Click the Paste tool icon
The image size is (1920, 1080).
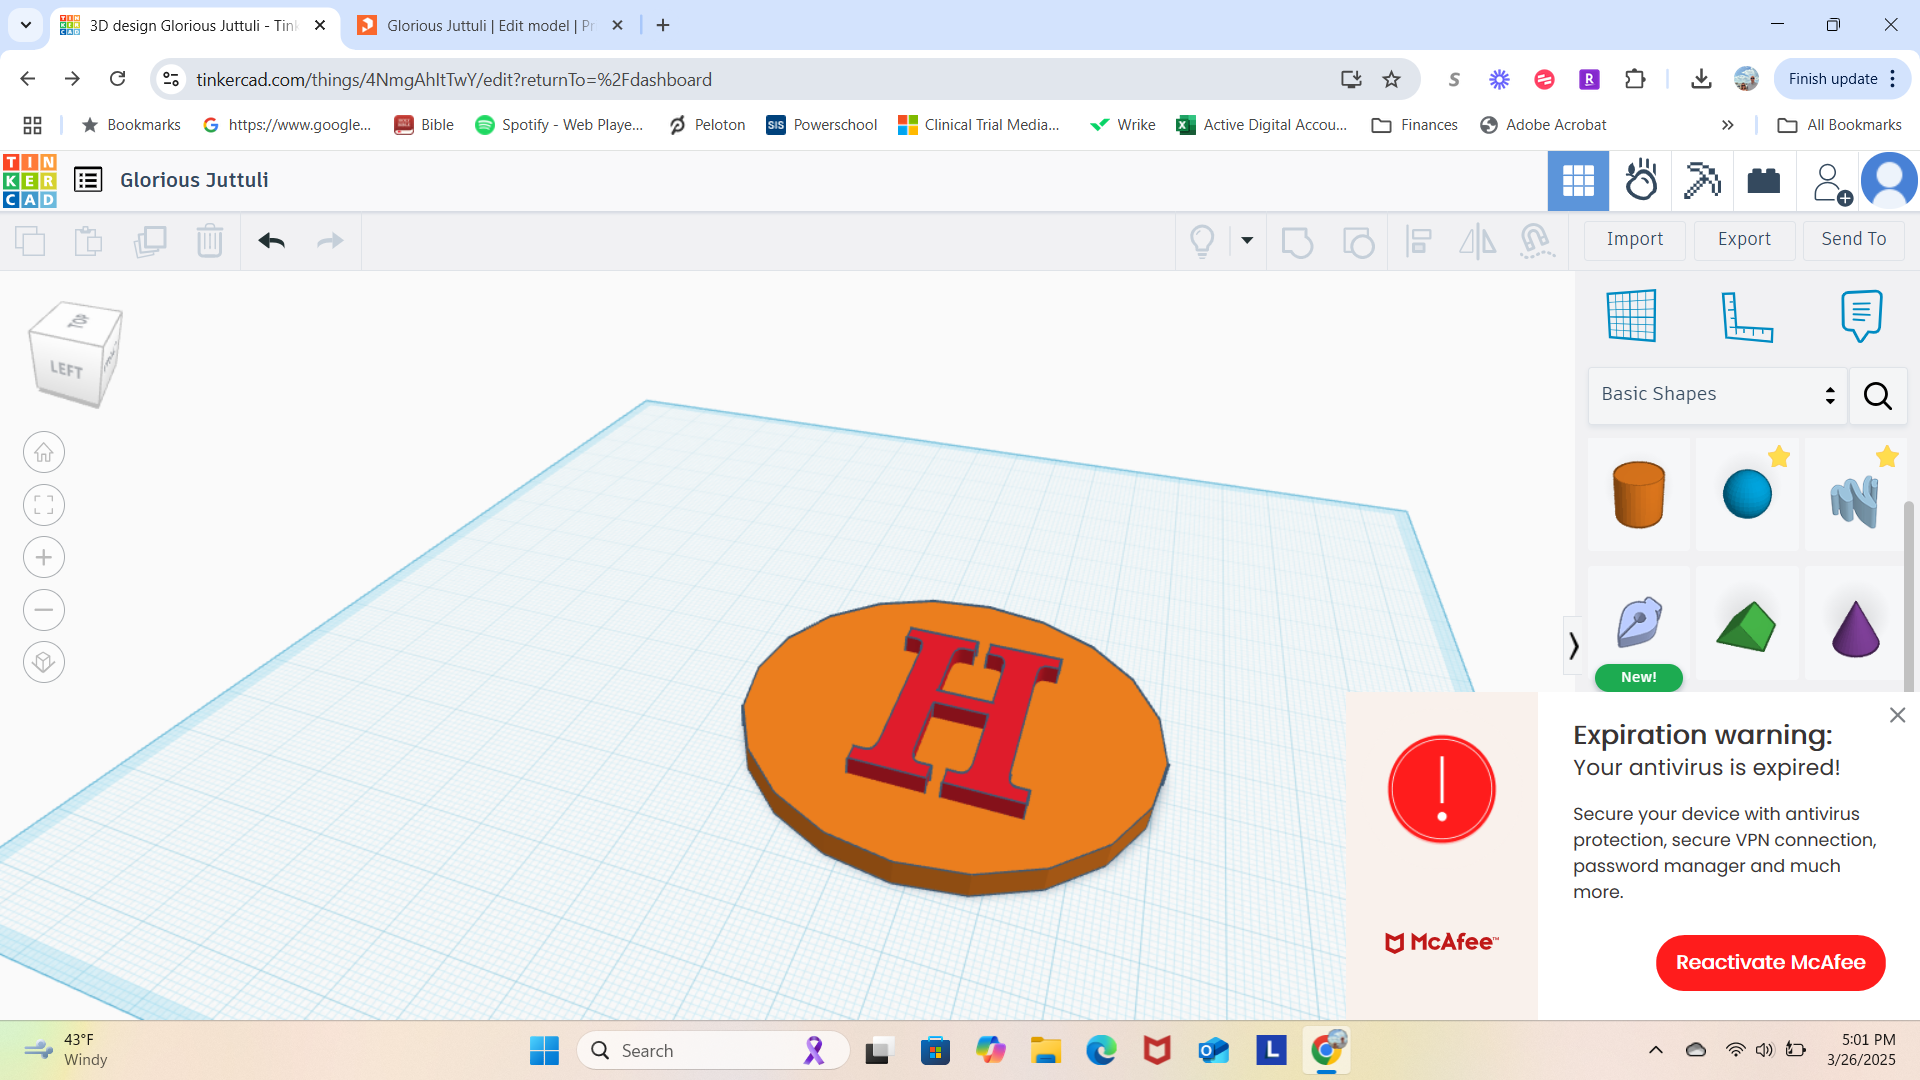[x=88, y=241]
